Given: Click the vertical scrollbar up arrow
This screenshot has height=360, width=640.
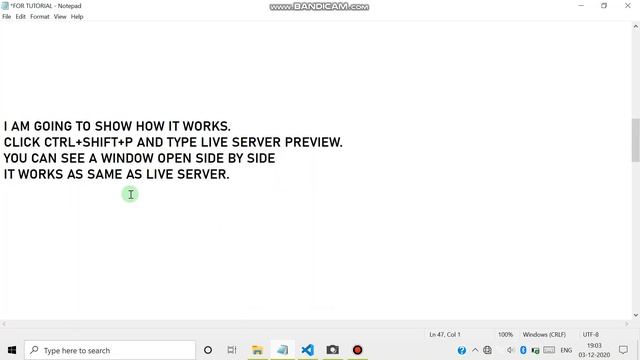Looking at the screenshot, I should (x=636, y=26).
